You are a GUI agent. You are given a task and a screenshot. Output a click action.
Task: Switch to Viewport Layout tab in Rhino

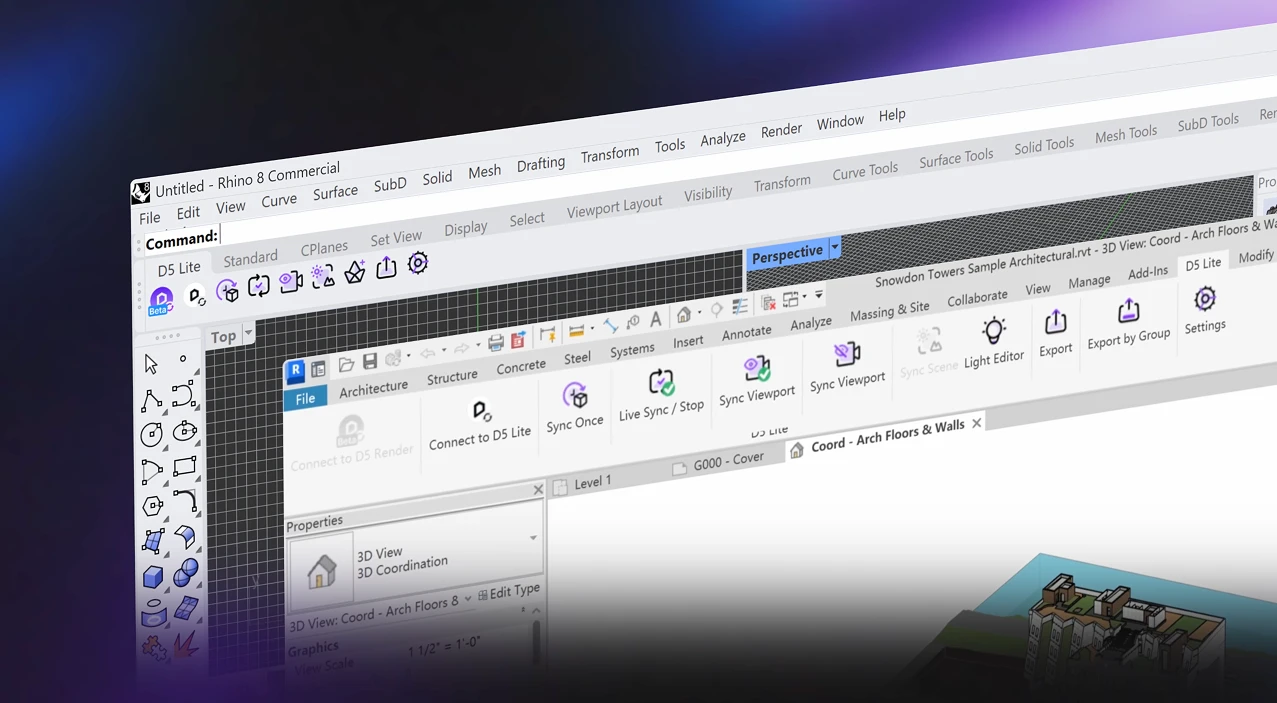point(614,207)
